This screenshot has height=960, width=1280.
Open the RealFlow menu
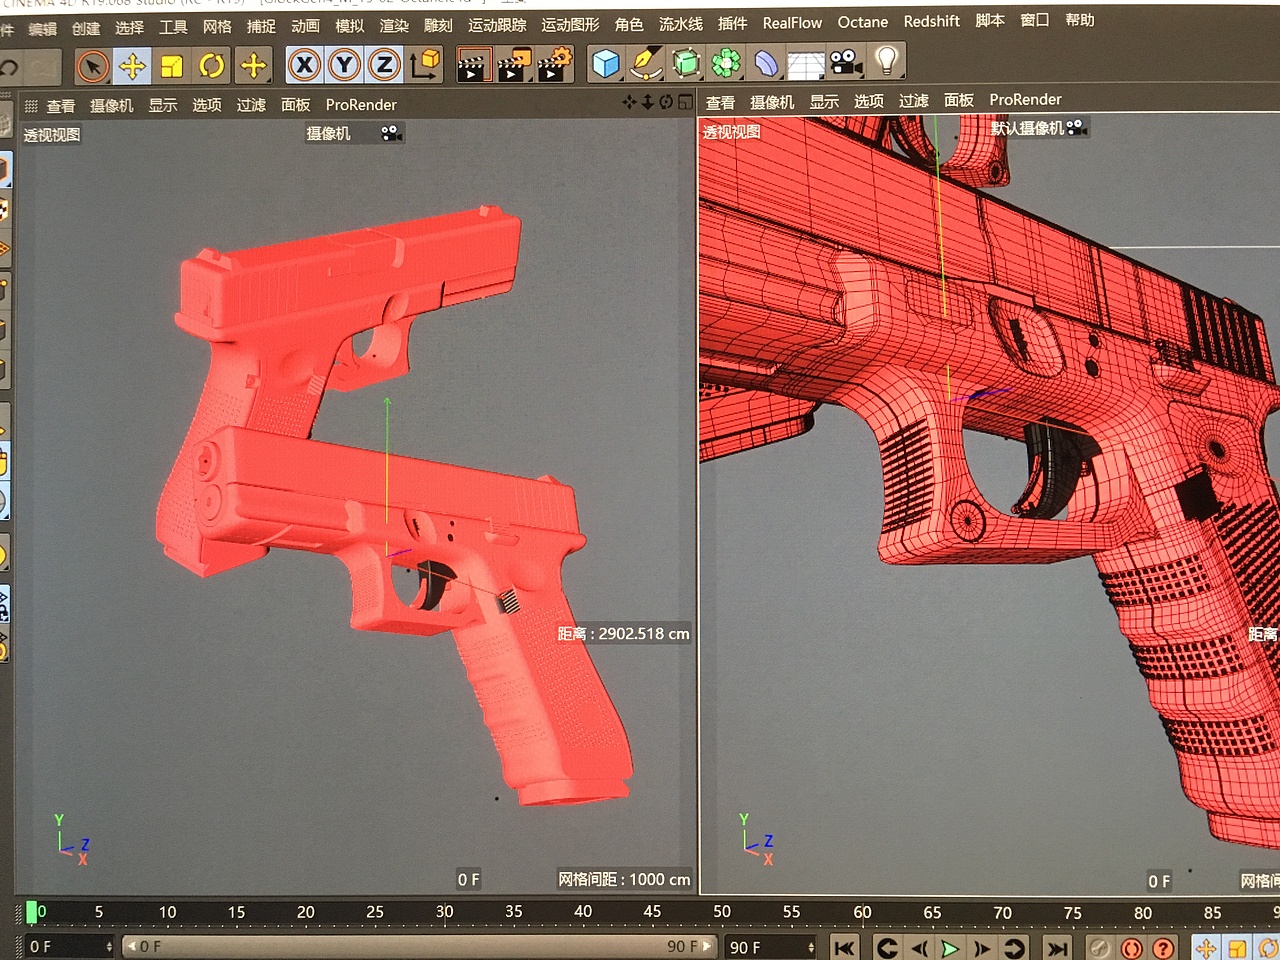pyautogui.click(x=791, y=22)
